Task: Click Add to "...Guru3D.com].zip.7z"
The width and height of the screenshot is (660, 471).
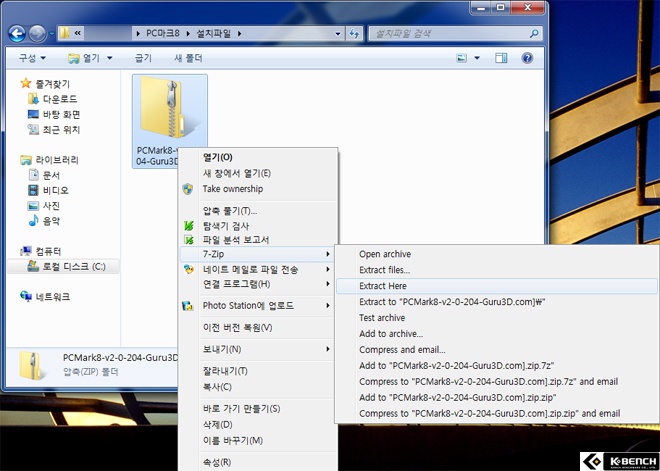Action: click(x=497, y=366)
